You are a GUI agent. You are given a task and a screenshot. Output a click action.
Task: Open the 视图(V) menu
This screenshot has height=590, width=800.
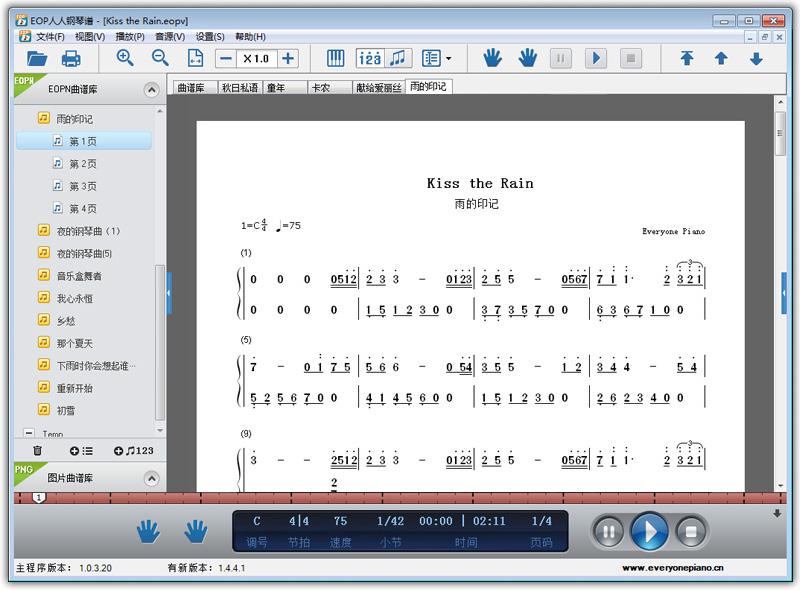pyautogui.click(x=90, y=37)
